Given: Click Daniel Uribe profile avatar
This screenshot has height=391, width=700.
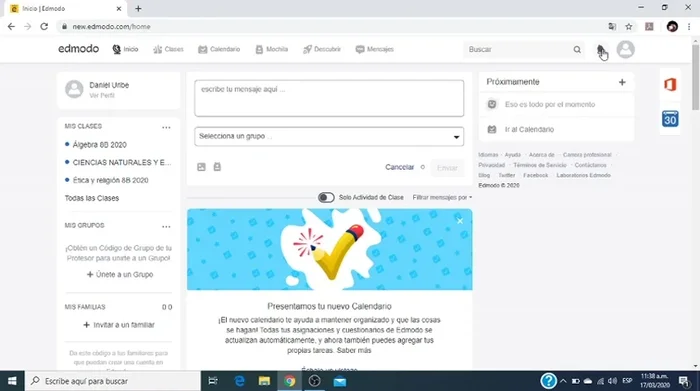Looking at the screenshot, I should pyautogui.click(x=74, y=89).
